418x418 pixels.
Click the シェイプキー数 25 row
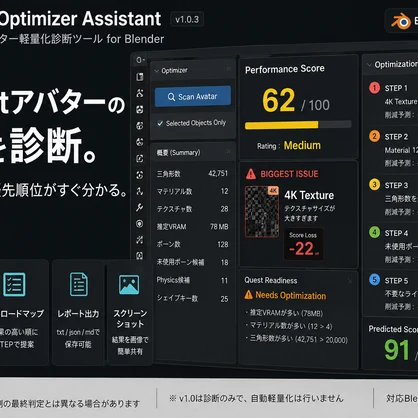(193, 299)
